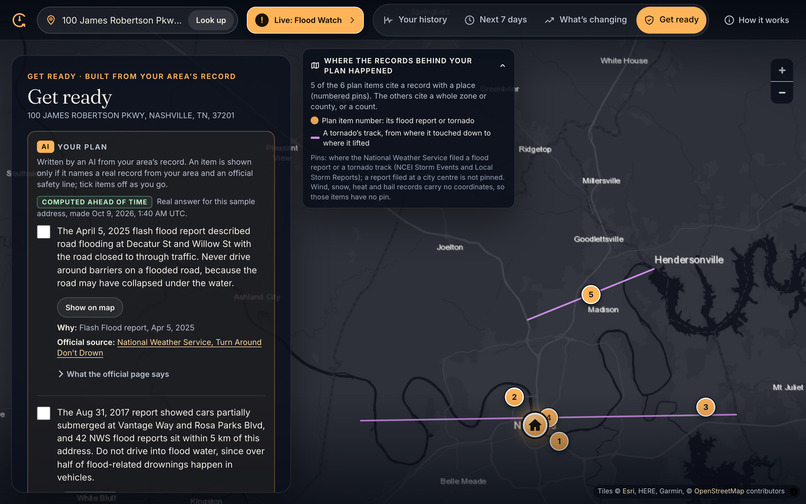806x504 pixels.
Task: Open the How it works page
Action: pos(757,20)
